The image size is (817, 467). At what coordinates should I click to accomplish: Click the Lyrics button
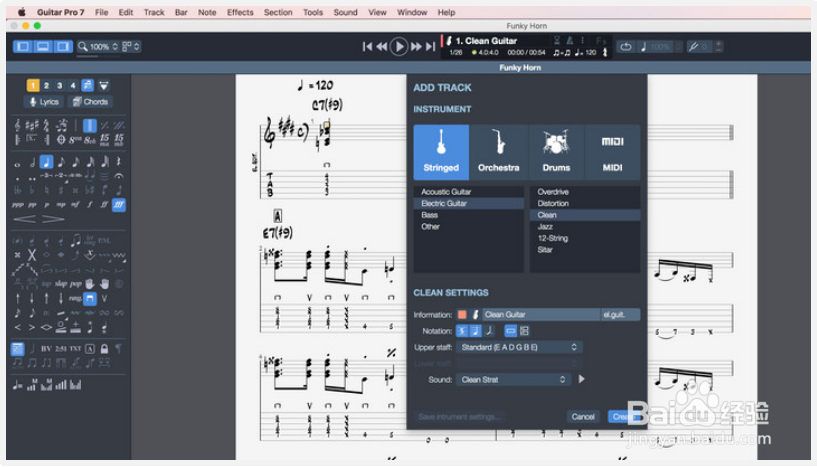coord(44,102)
